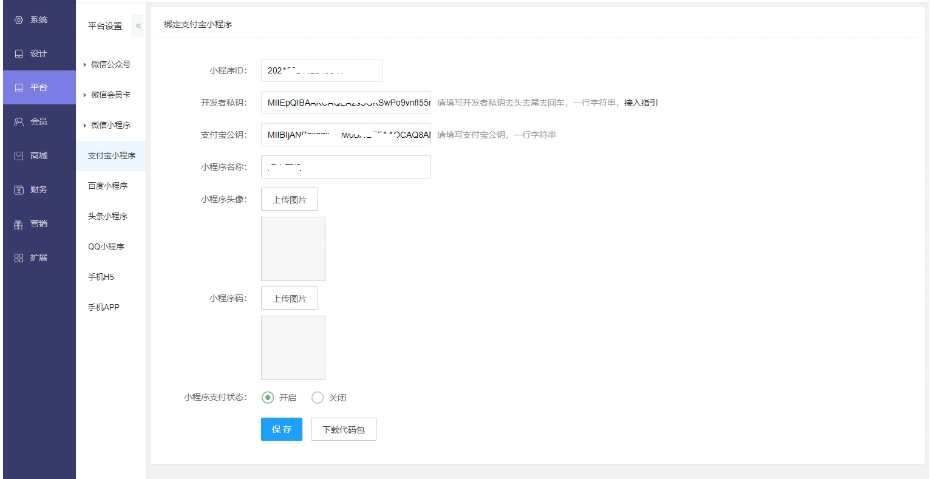The width and height of the screenshot is (930, 479).
Task: Expand the 微信会员卡 submenu
Action: 110,95
